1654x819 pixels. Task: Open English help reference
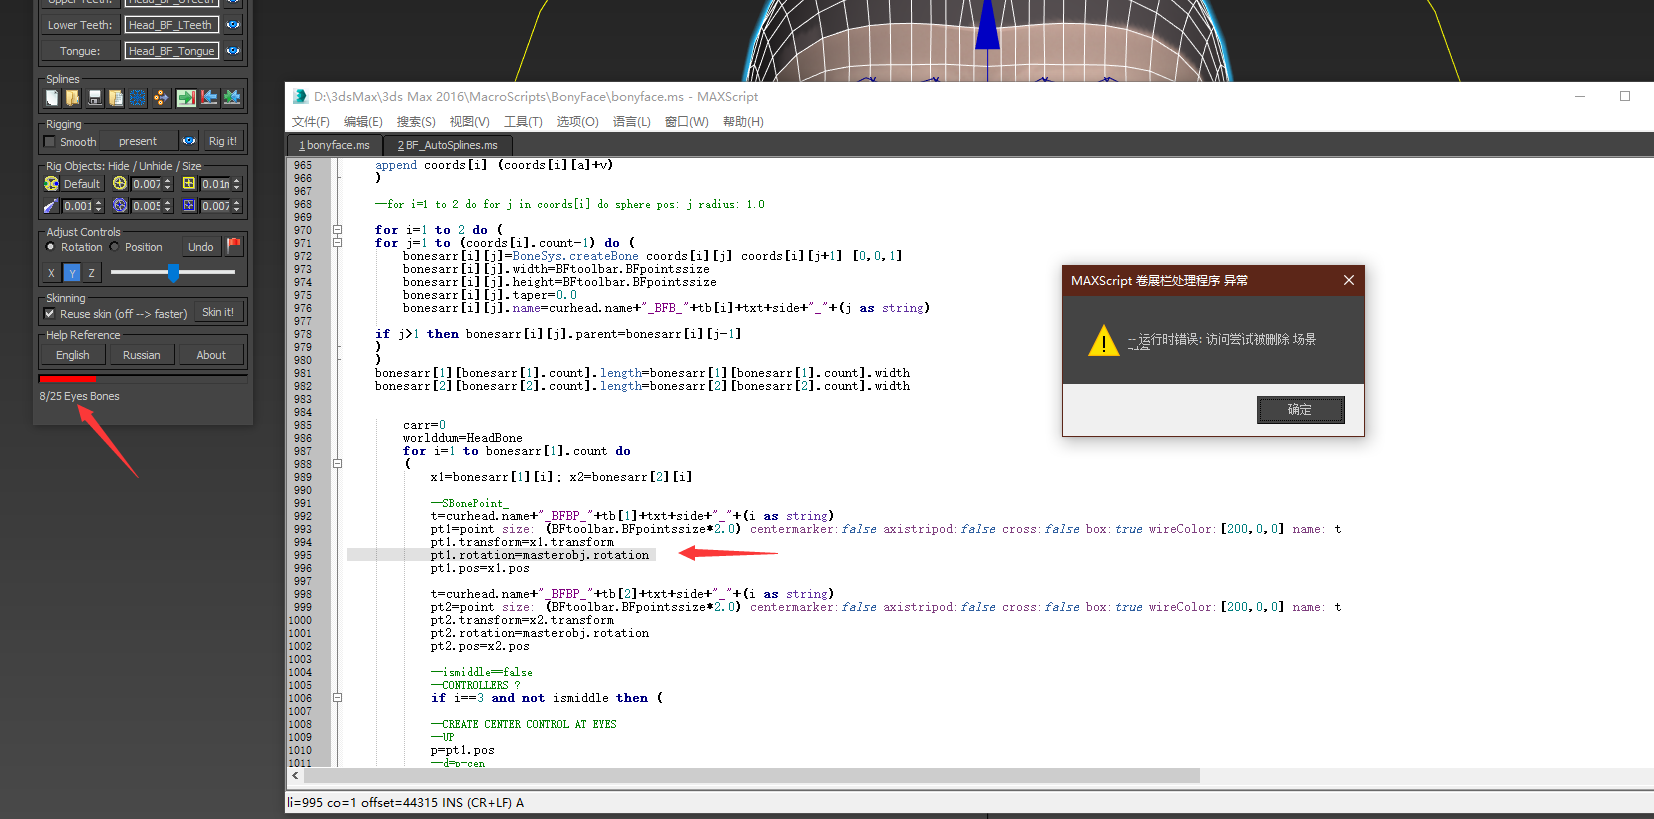[x=72, y=355]
